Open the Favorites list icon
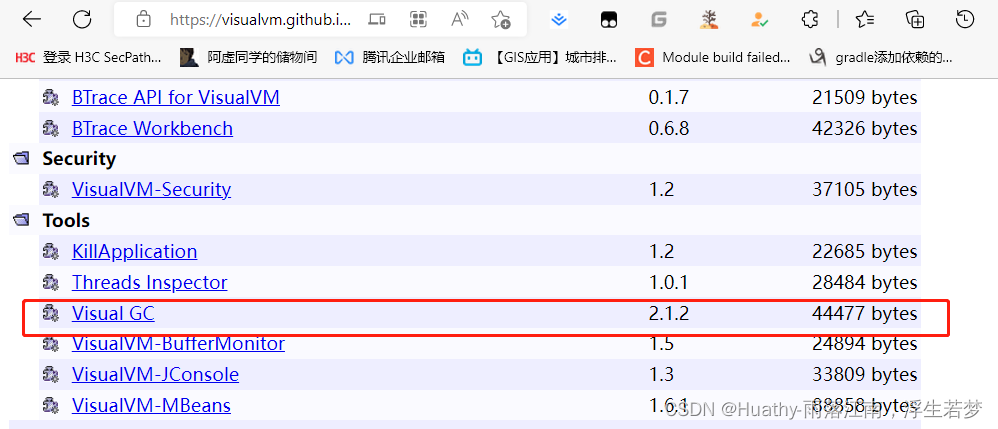 click(864, 20)
